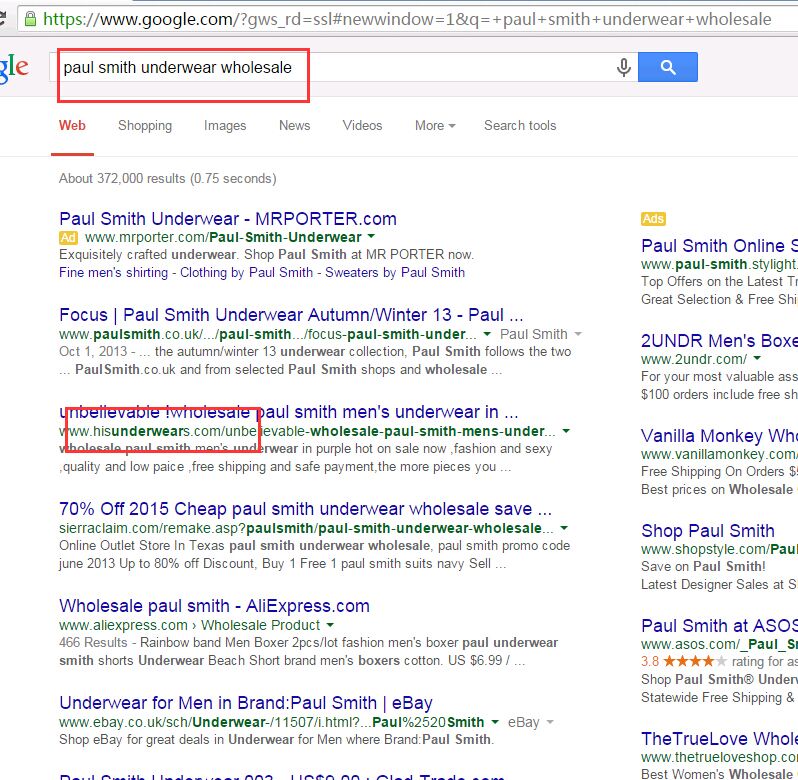
Task: Switch to the Images tab
Action: click(225, 126)
